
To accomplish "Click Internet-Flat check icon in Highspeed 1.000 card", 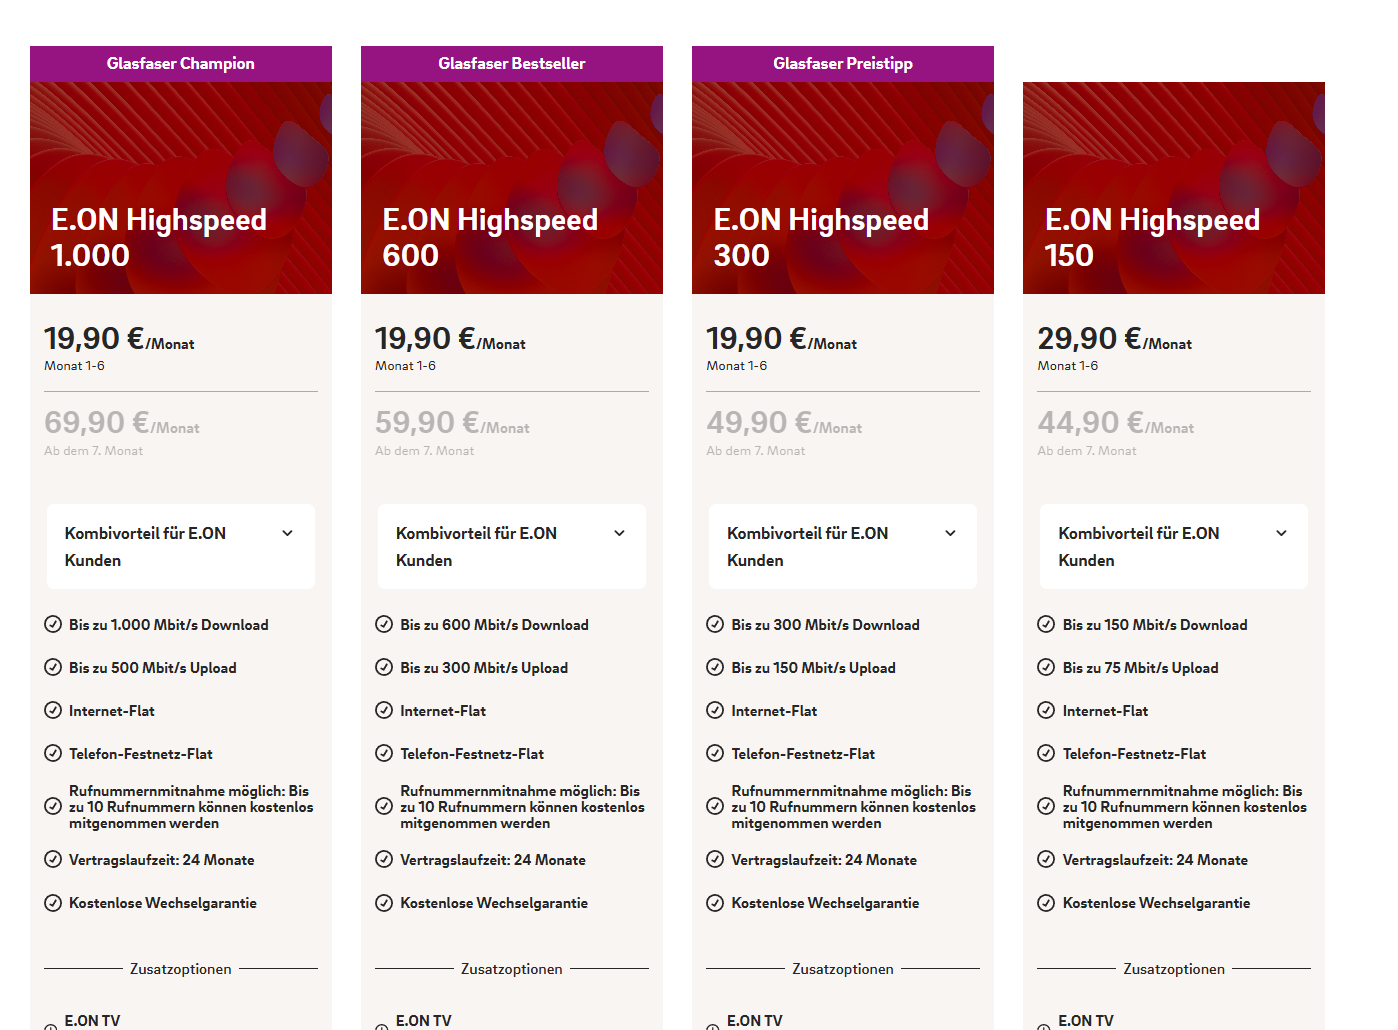I will coord(53,711).
